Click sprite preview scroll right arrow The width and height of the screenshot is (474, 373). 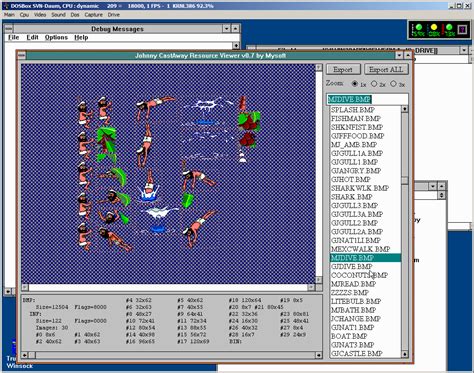[x=311, y=287]
